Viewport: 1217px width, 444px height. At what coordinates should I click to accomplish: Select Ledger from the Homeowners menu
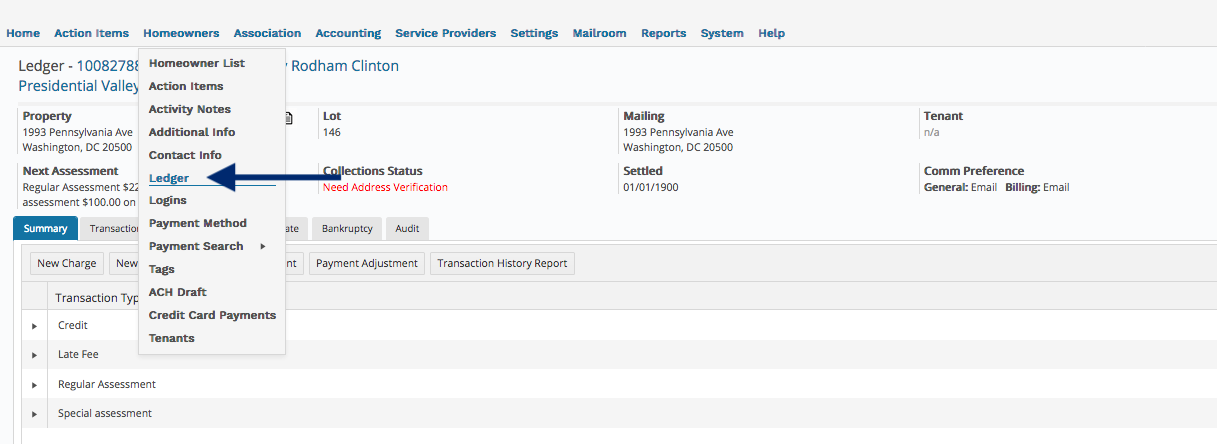pyautogui.click(x=169, y=178)
